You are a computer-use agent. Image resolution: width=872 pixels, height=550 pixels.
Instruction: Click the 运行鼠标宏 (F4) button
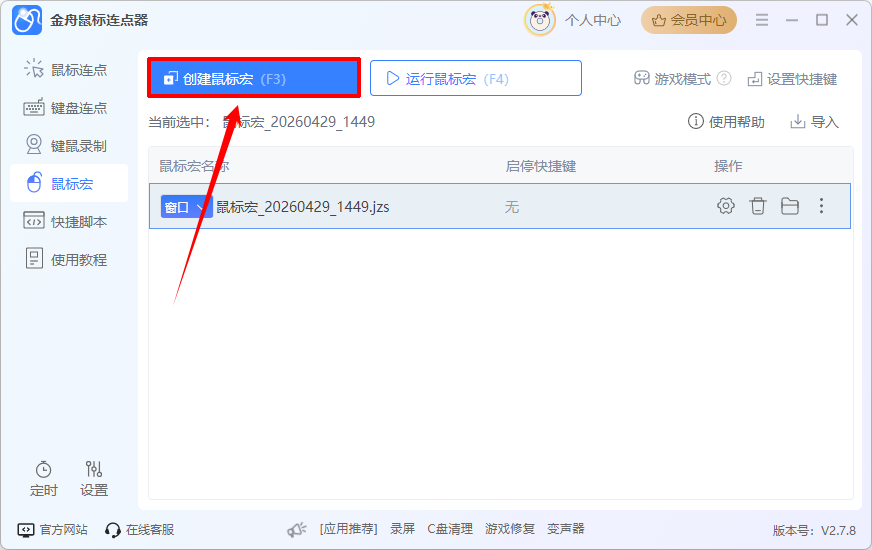(475, 78)
